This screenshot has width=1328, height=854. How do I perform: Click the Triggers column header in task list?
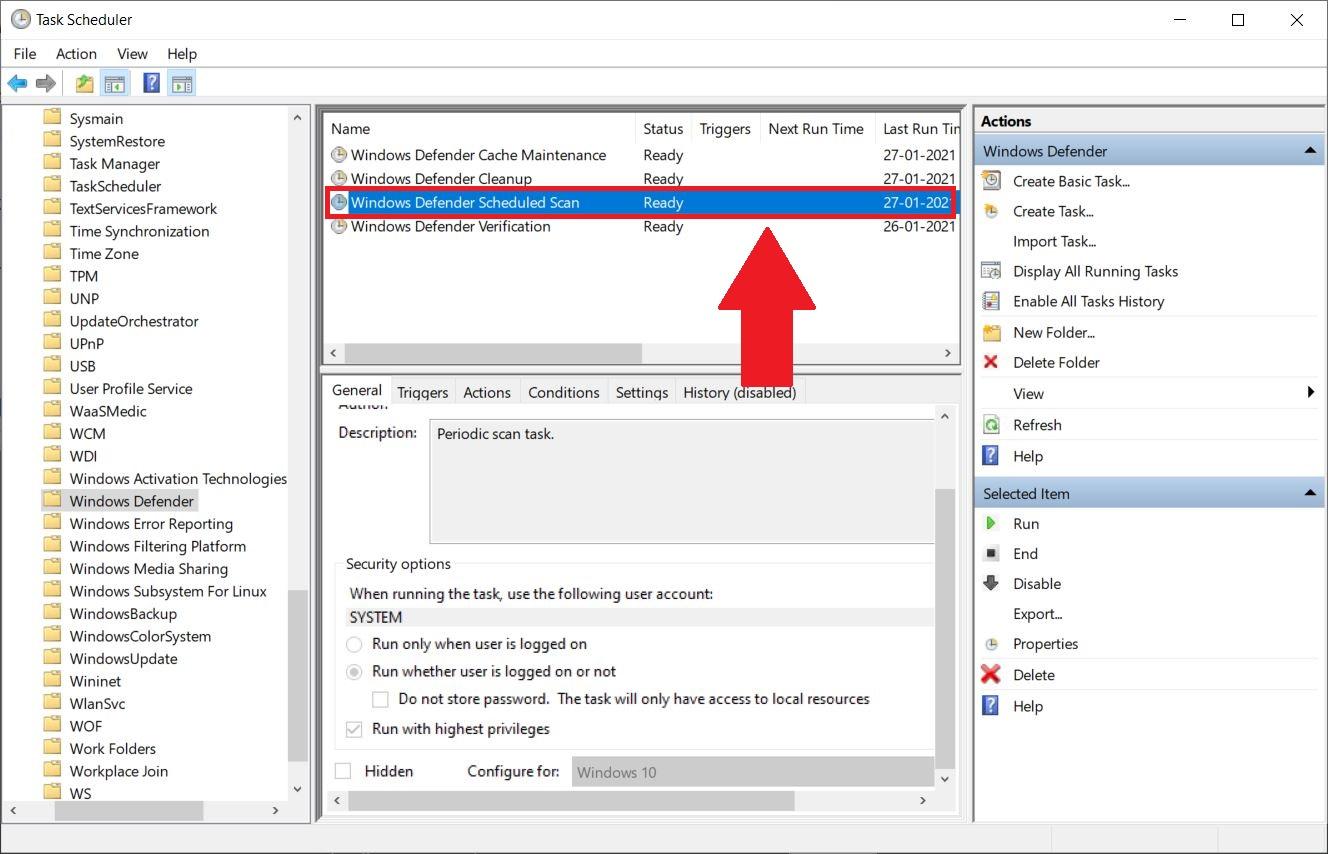[x=725, y=129]
